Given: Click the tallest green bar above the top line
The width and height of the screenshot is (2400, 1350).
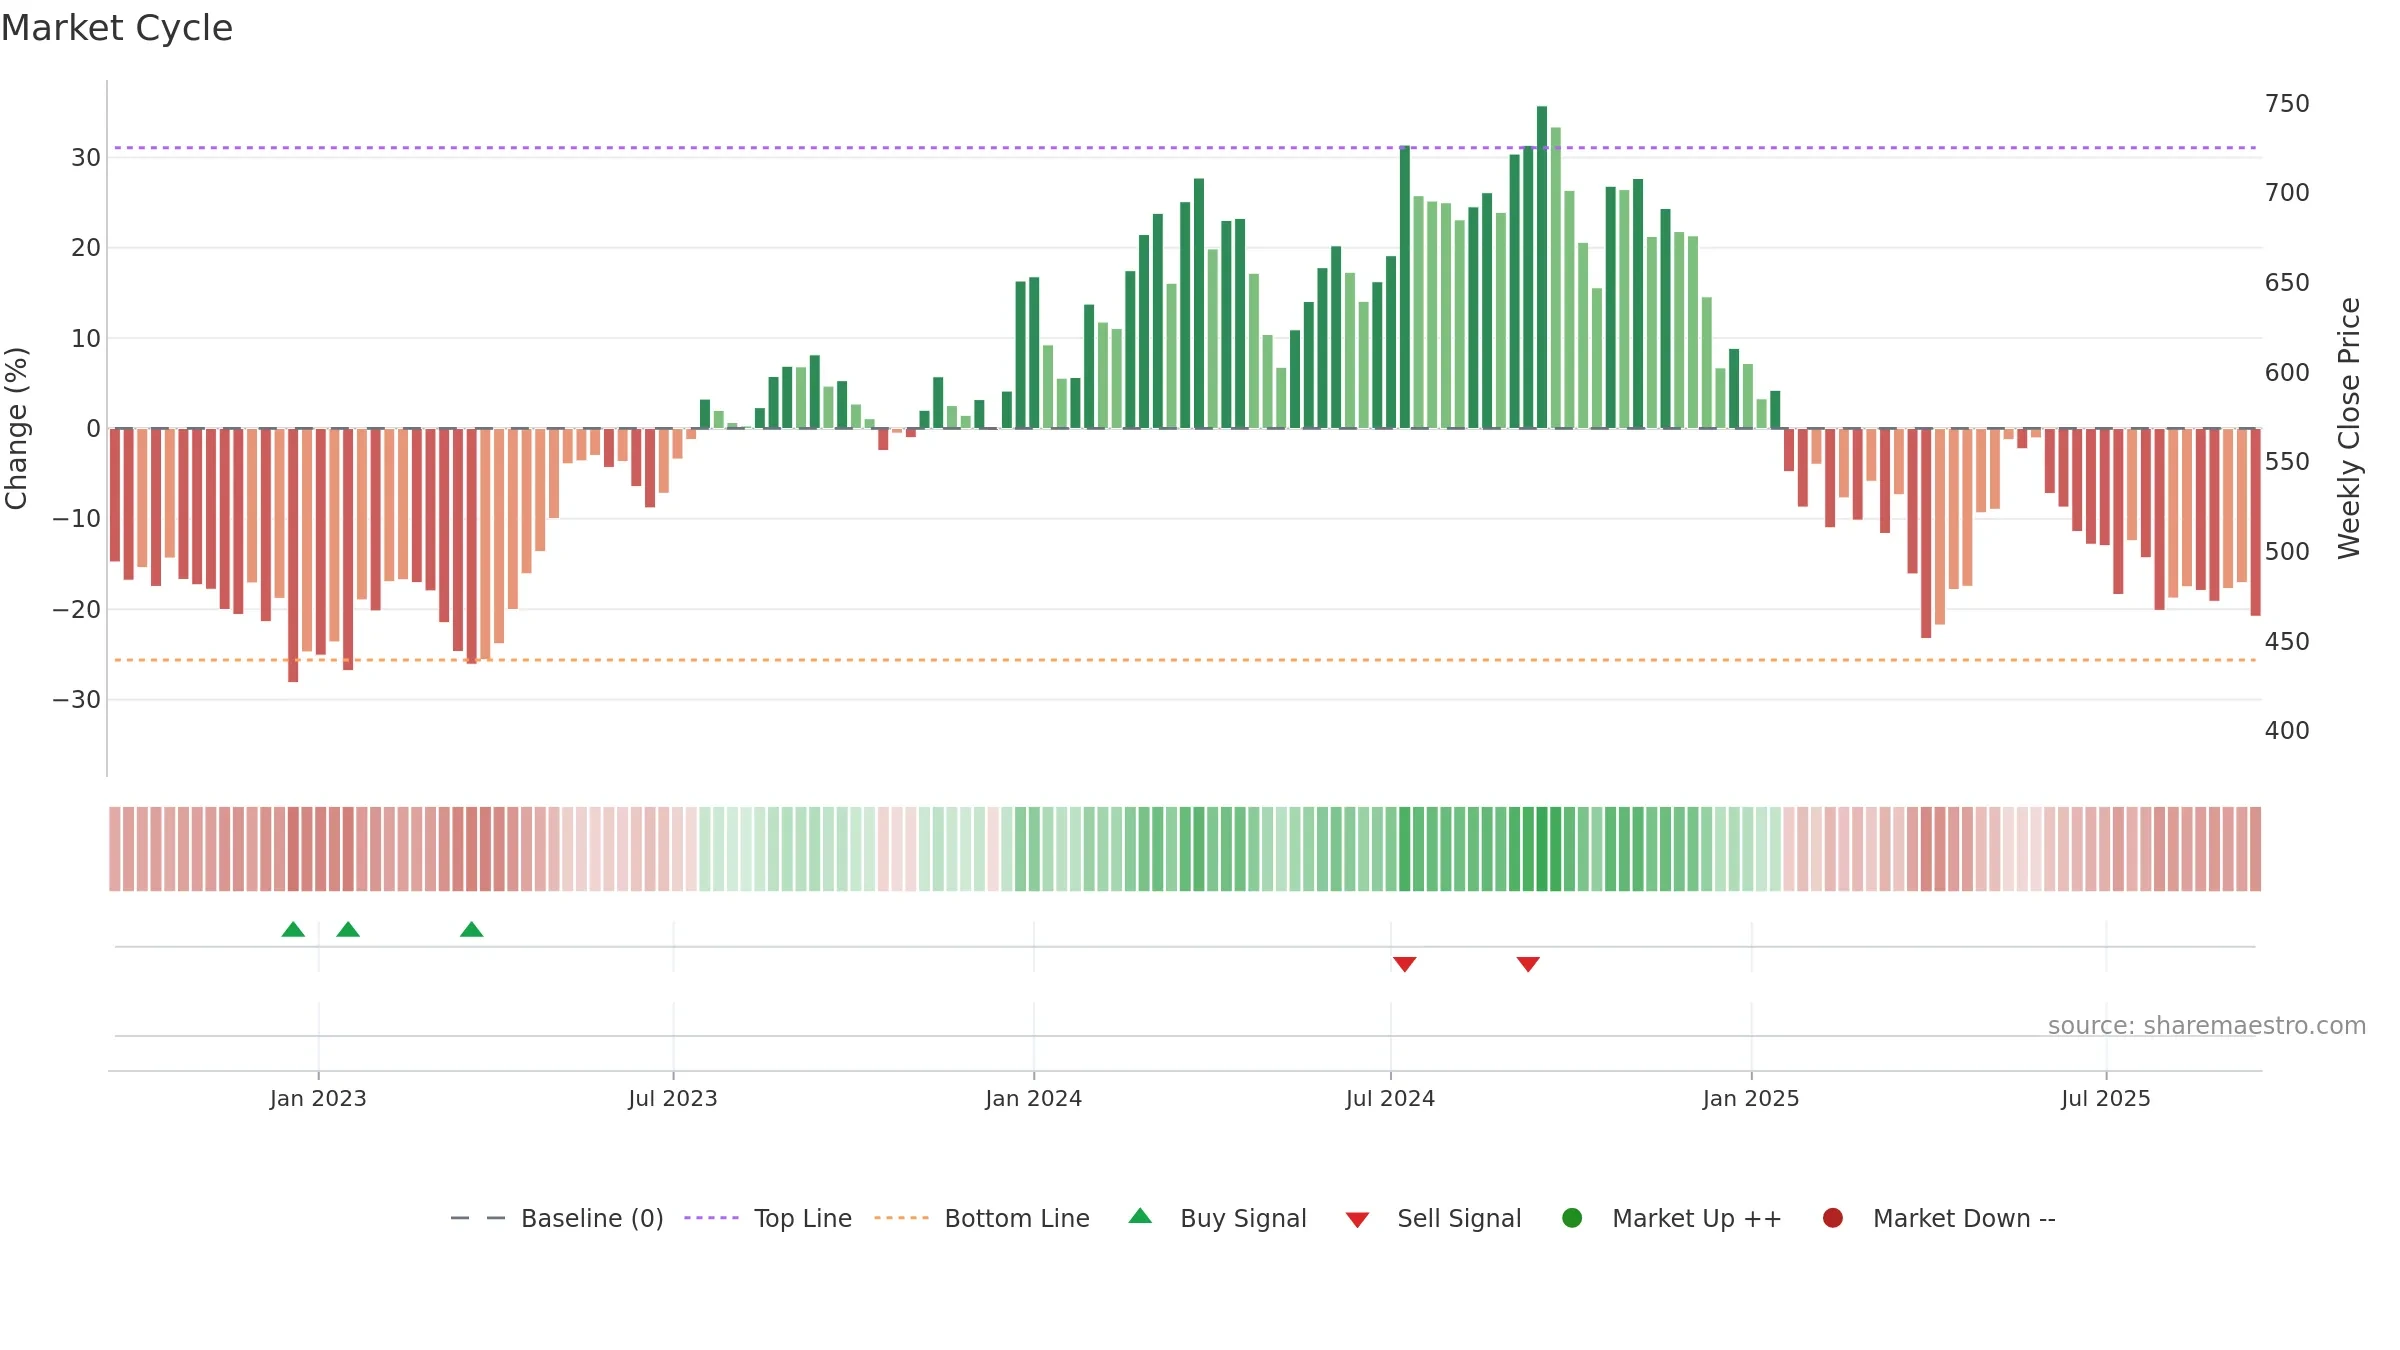Looking at the screenshot, I should pyautogui.click(x=1542, y=267).
